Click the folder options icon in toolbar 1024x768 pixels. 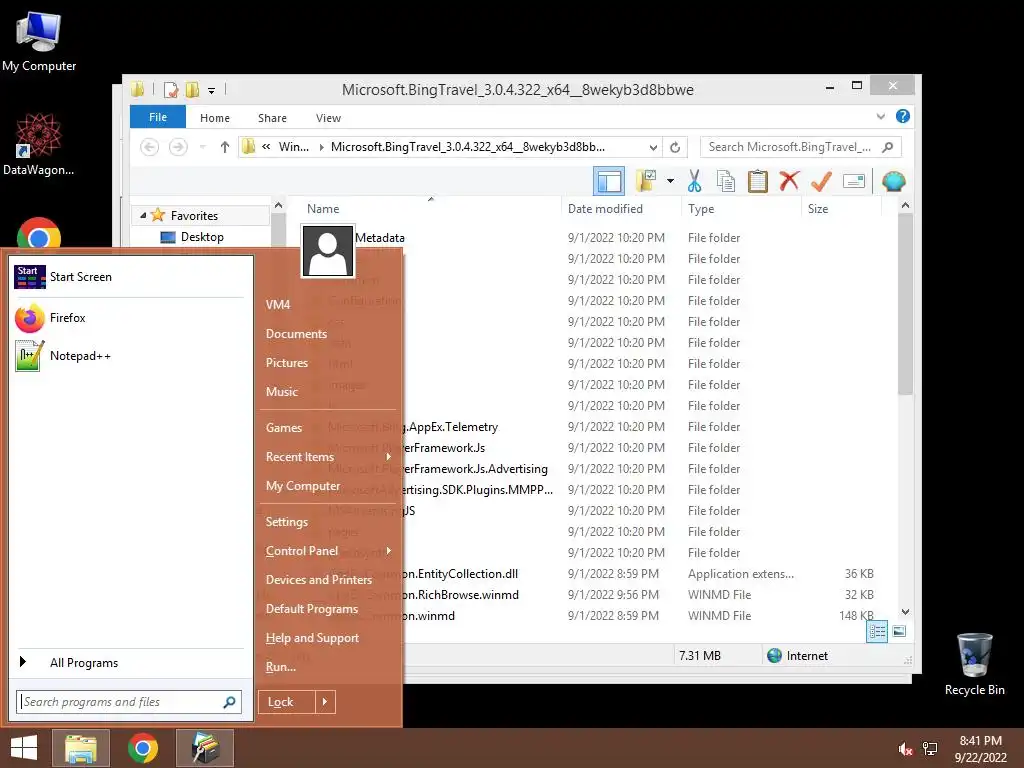(646, 181)
